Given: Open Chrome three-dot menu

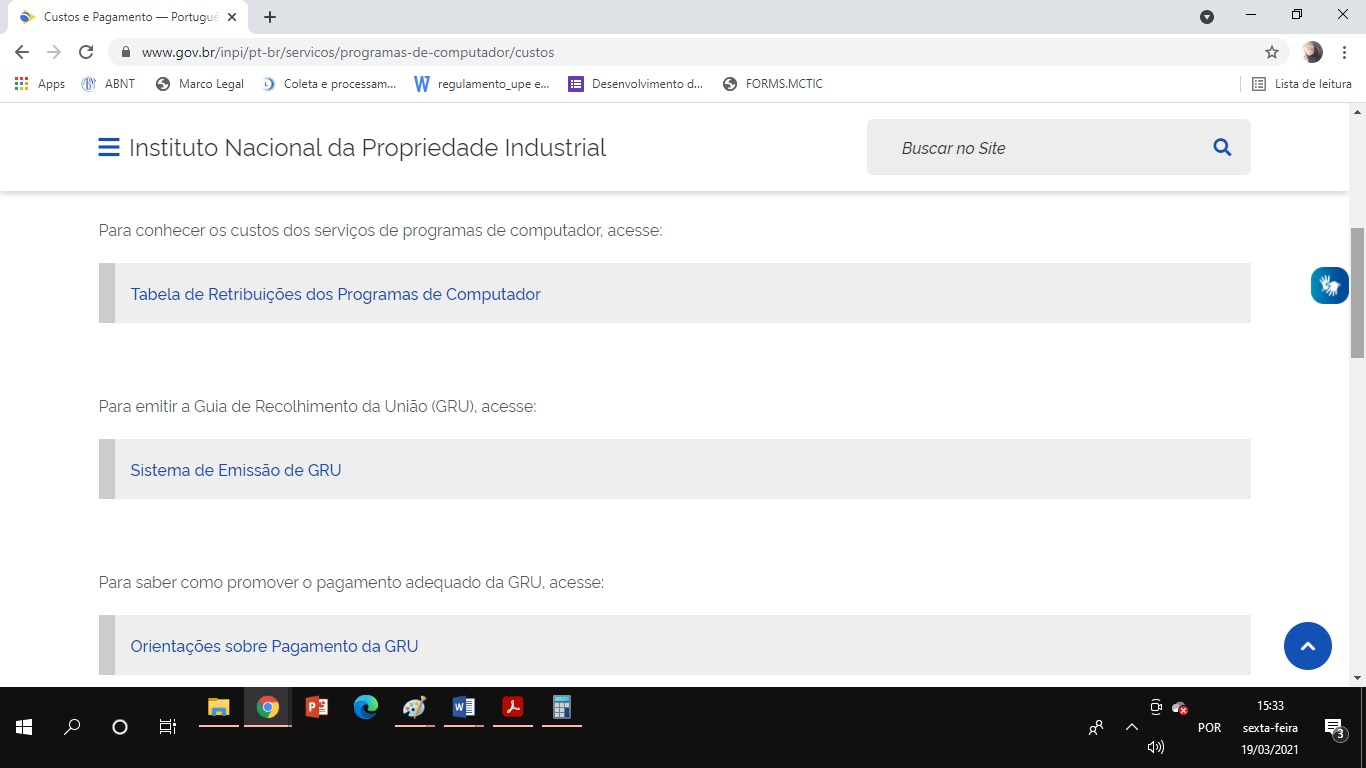Looking at the screenshot, I should pos(1345,52).
